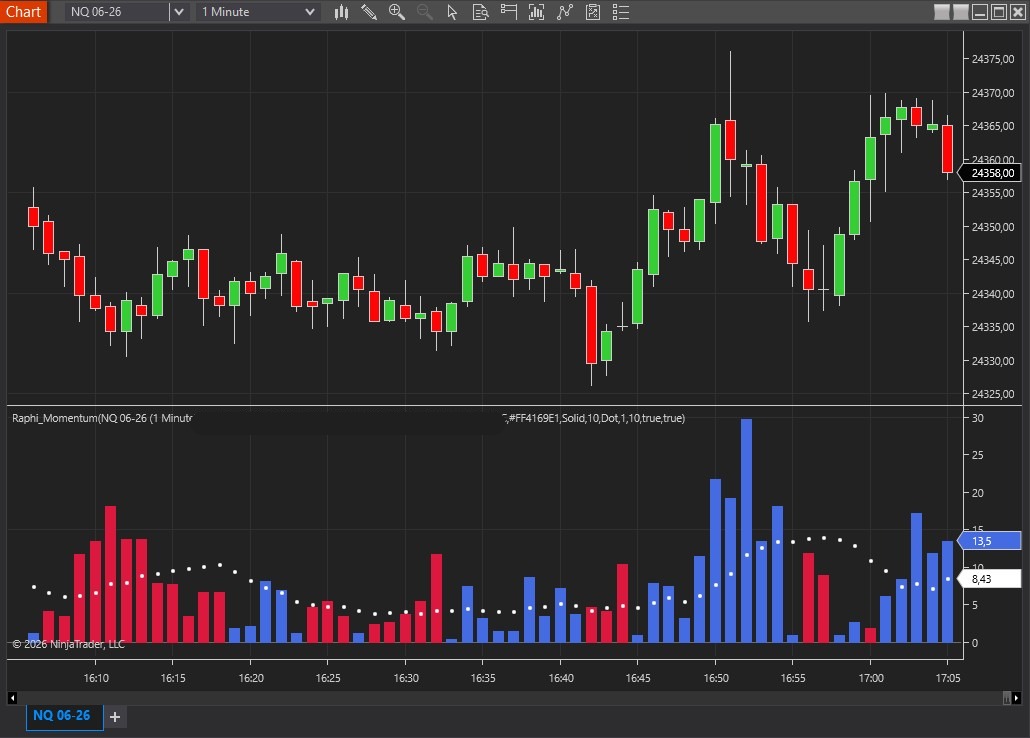Open the Data Series icon
The height and width of the screenshot is (738, 1030).
tap(537, 12)
